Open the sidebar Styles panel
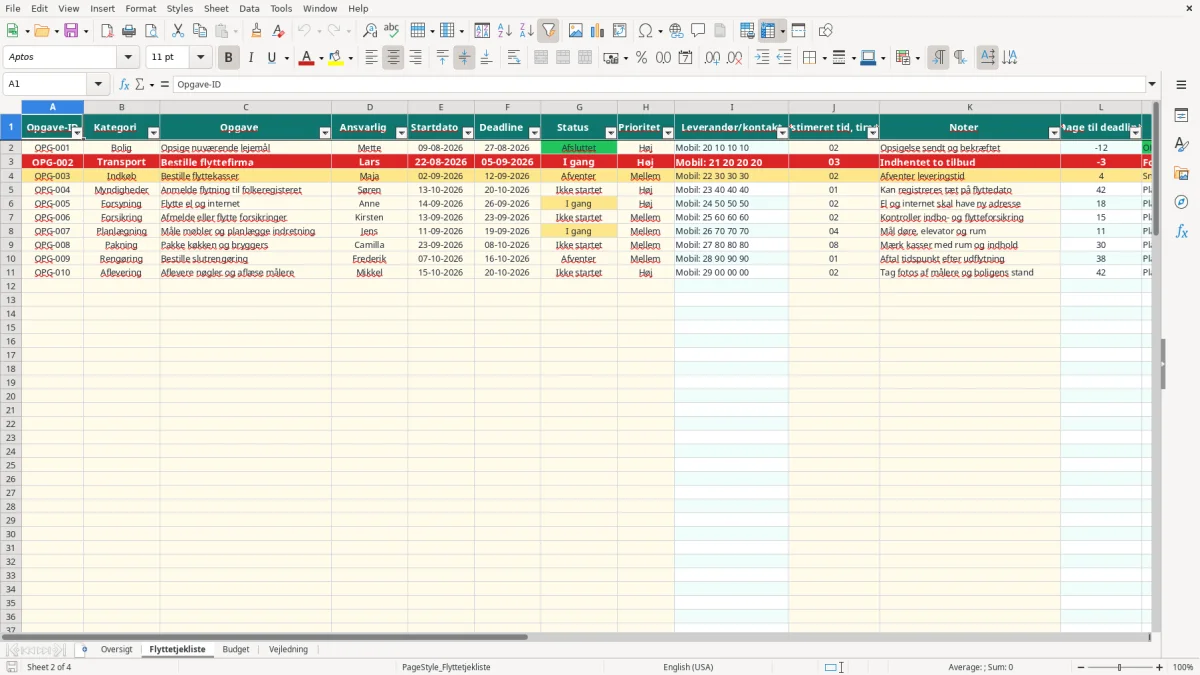The image size is (1200, 675). click(x=1181, y=145)
